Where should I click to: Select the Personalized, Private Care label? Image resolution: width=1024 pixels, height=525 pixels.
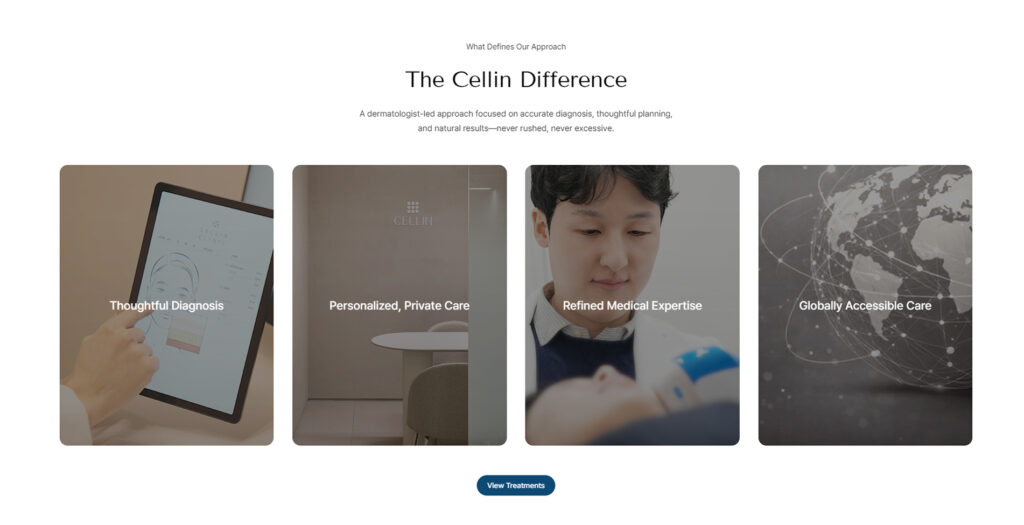tap(399, 306)
